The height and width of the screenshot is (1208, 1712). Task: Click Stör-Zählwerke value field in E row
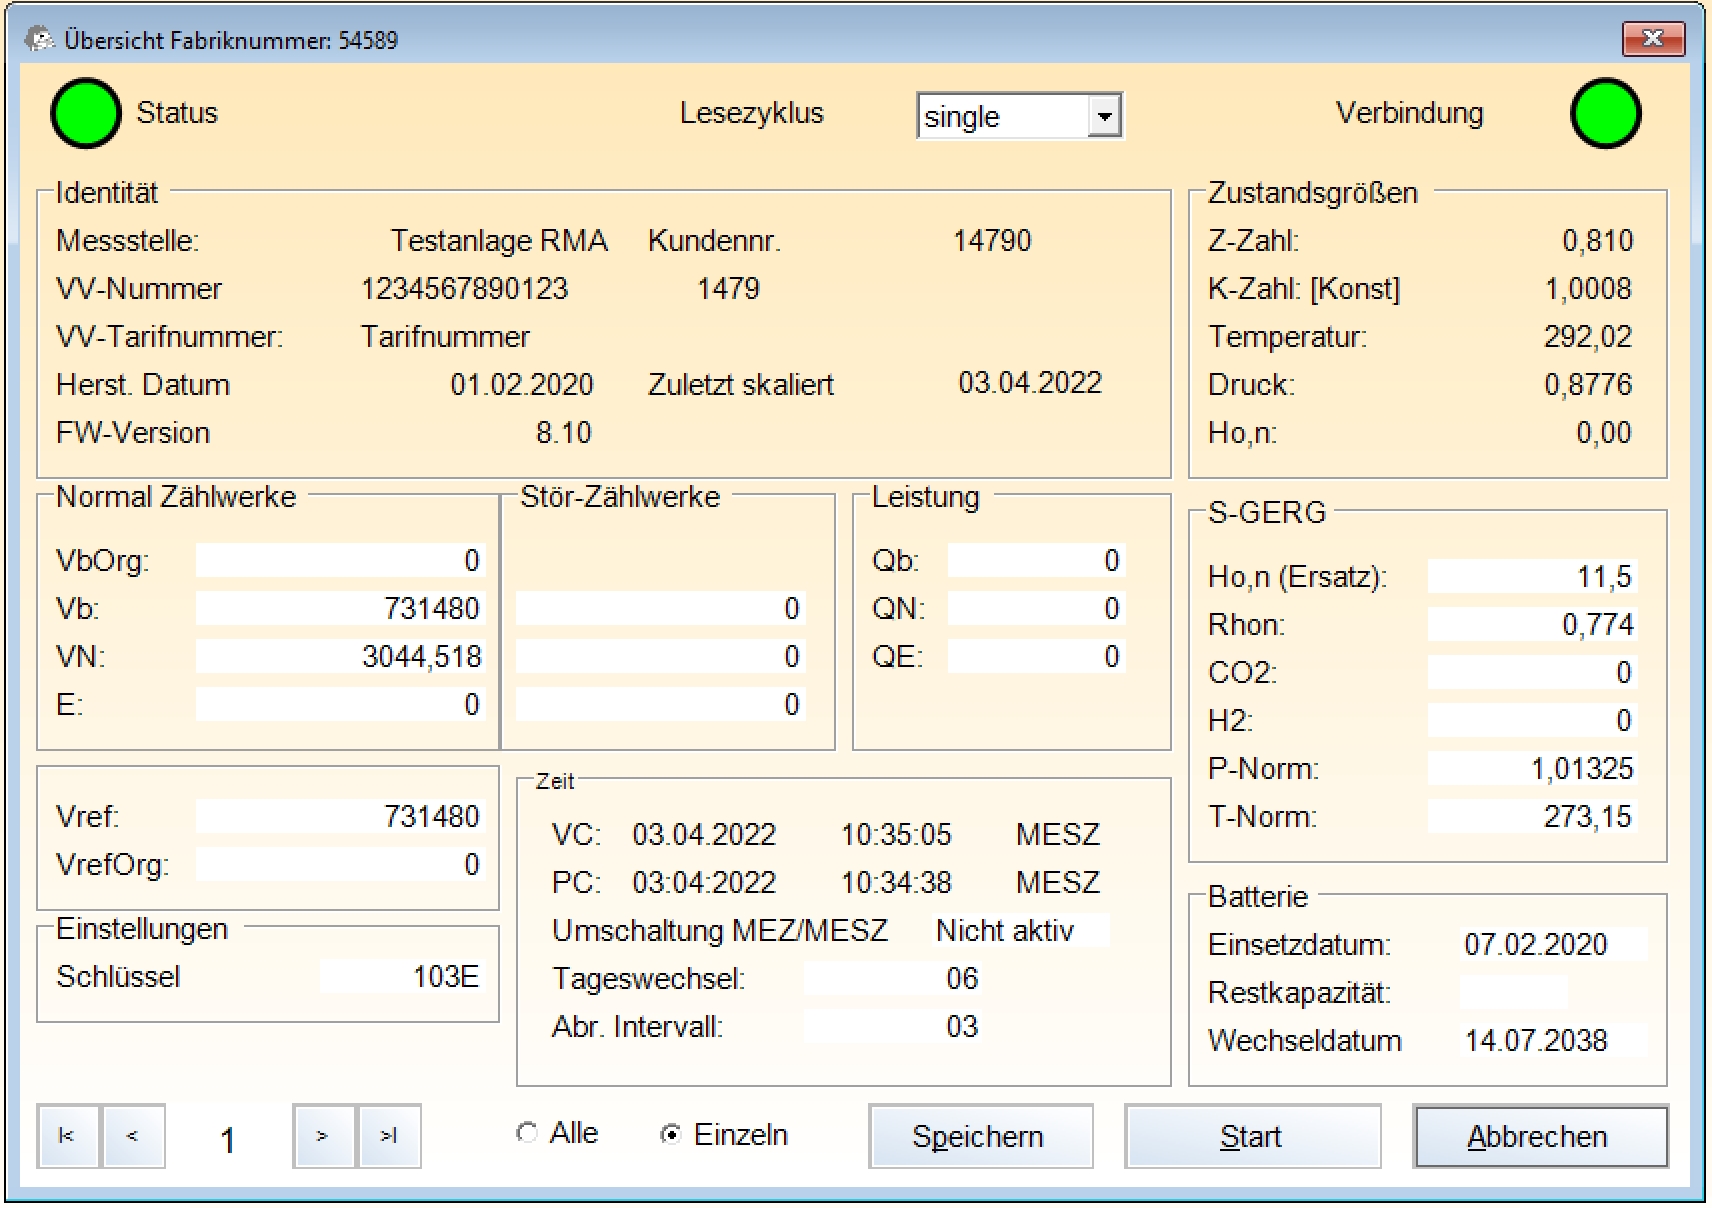pos(660,704)
